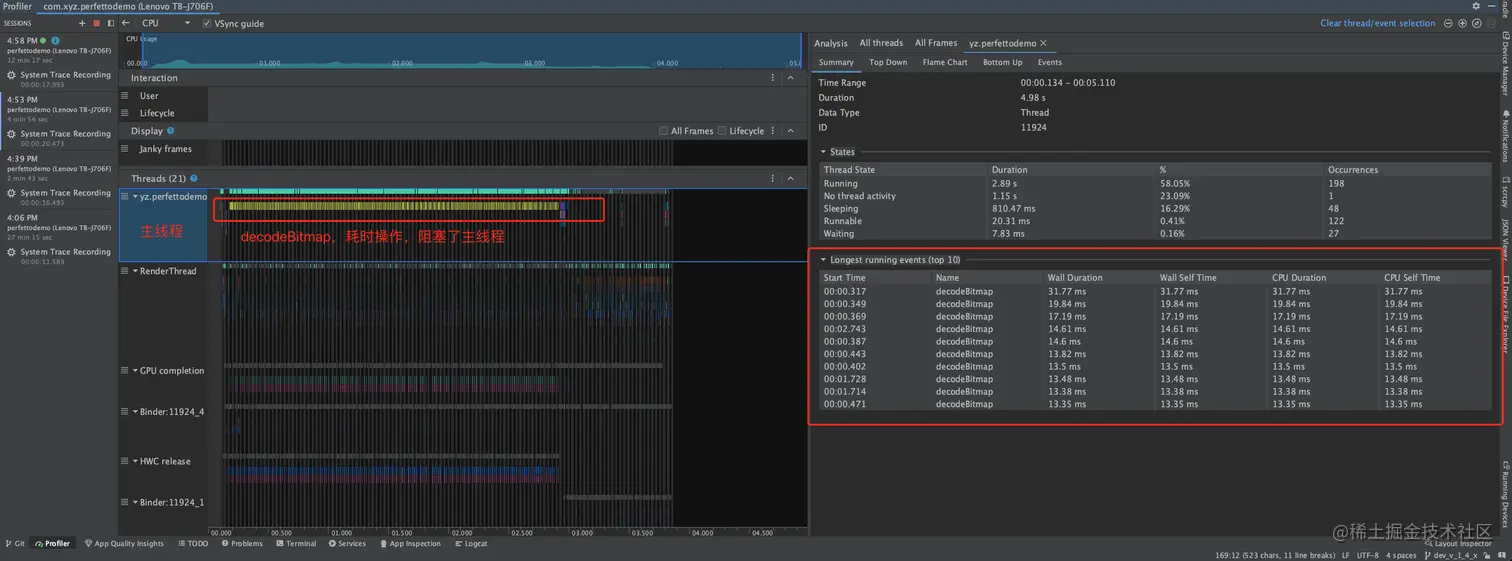Open Threads section options menu

(x=772, y=178)
